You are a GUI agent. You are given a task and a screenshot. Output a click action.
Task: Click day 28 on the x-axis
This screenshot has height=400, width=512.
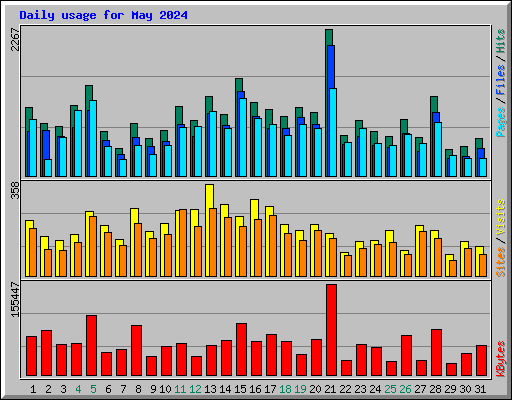coord(435,389)
